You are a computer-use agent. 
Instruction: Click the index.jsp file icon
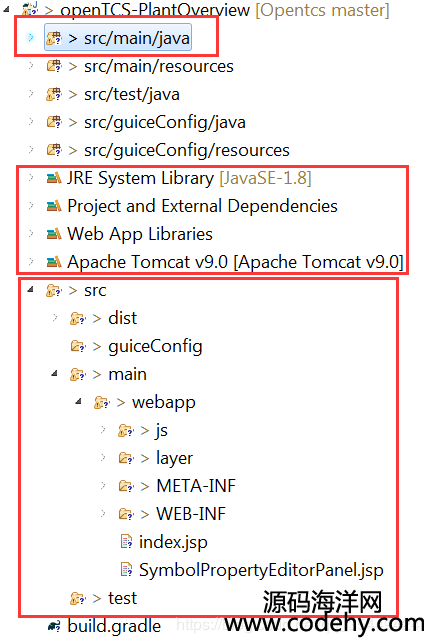[127, 542]
